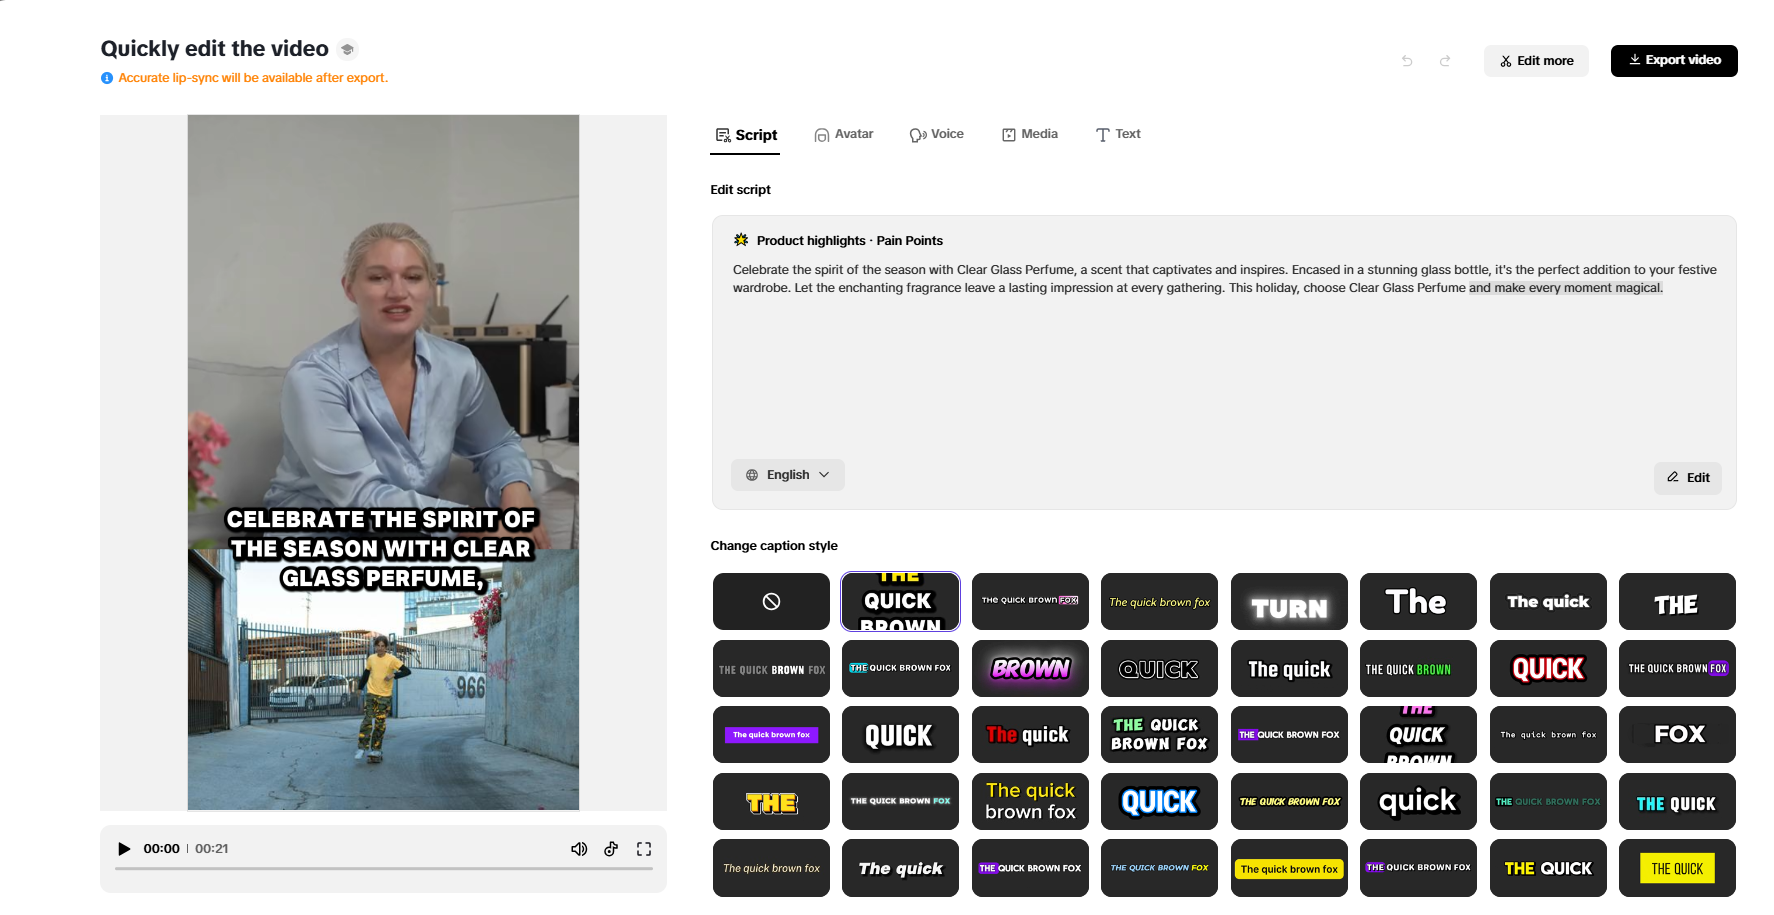Screen dimensions: 1774x915
Task: Click the 'Change caption style' heading
Action: coord(774,546)
